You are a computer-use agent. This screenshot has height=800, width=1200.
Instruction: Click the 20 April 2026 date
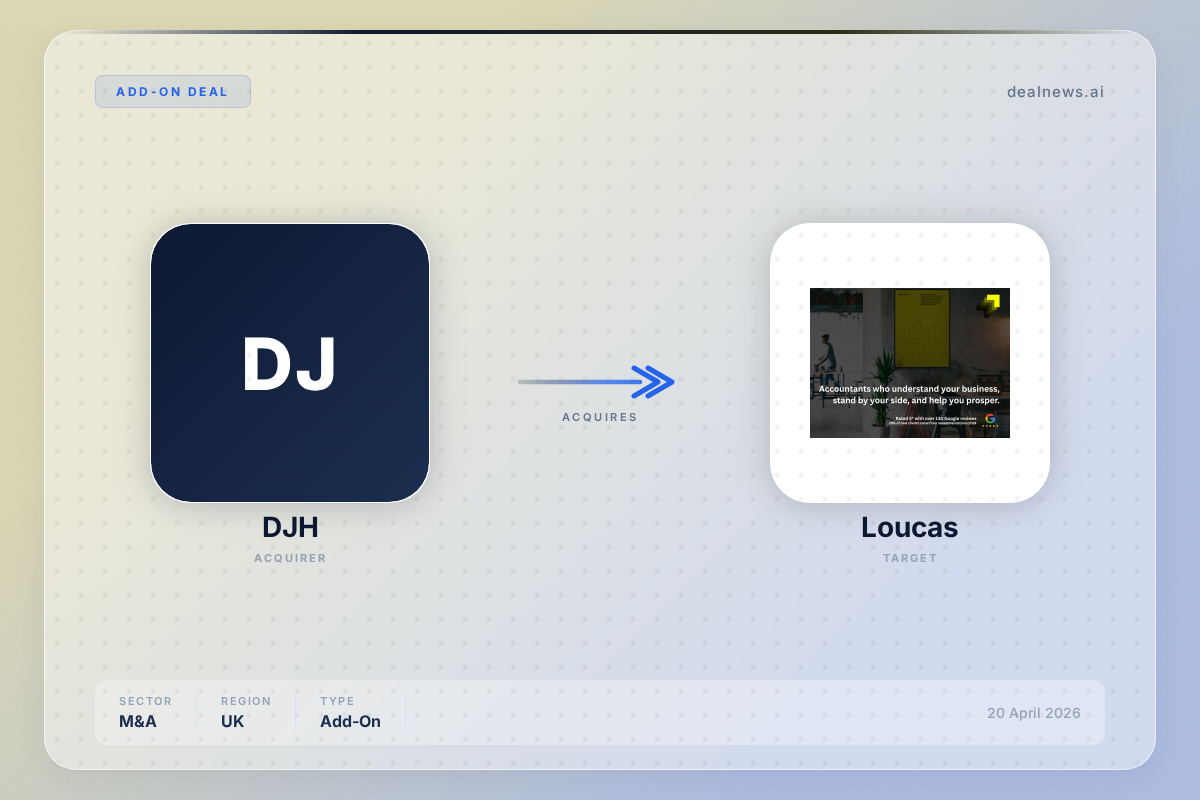[1033, 713]
